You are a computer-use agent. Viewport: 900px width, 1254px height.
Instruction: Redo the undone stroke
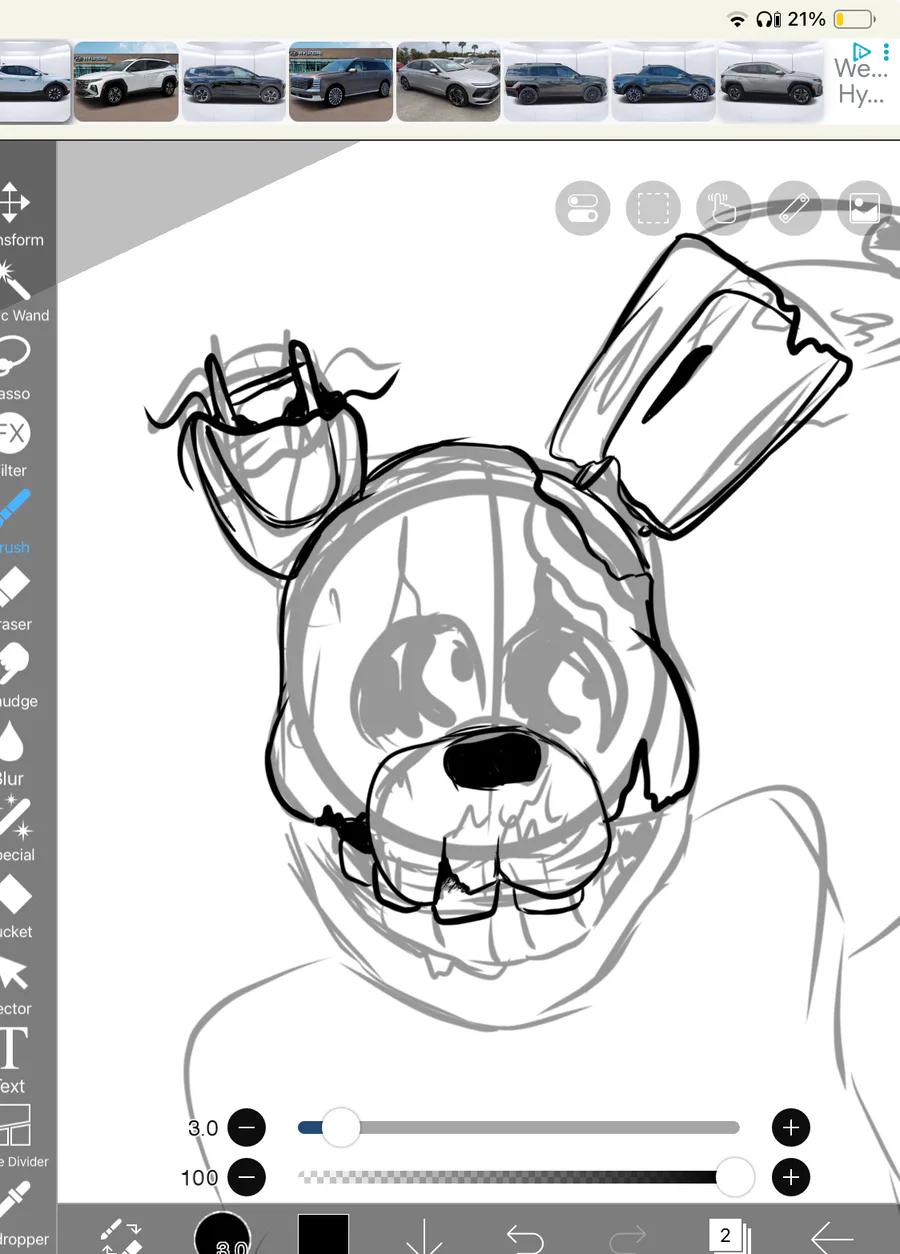pos(627,1239)
